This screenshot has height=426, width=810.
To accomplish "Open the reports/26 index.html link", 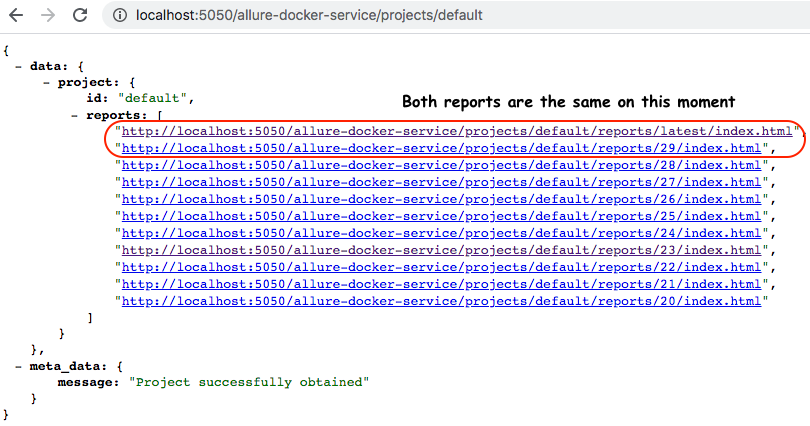I will click(442, 199).
